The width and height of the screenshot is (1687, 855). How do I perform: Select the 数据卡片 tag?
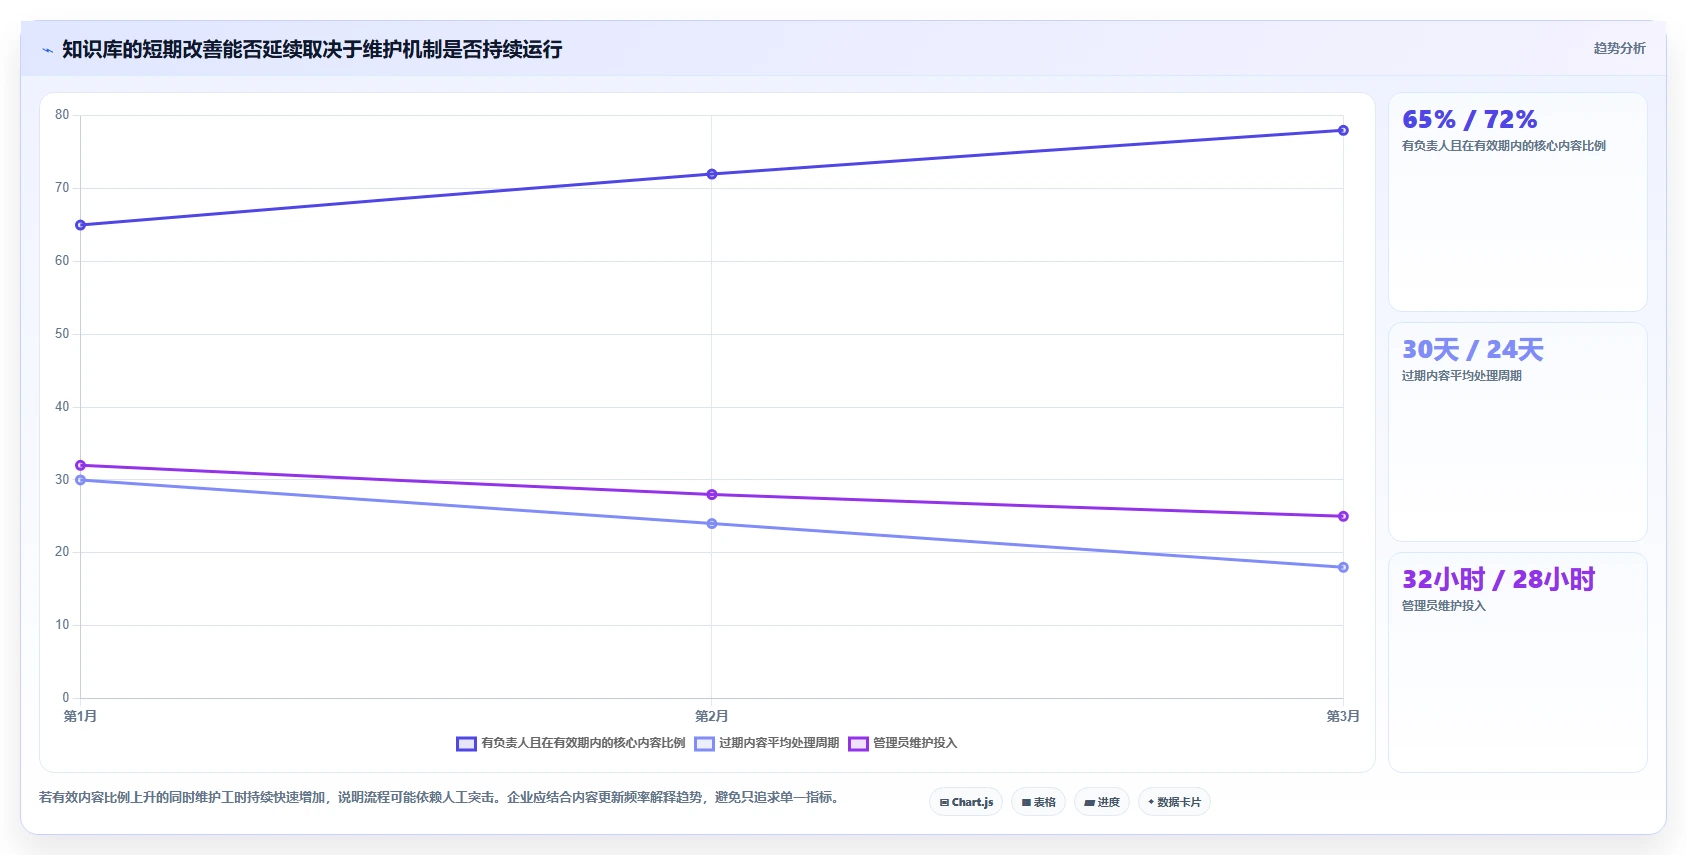pos(1174,802)
